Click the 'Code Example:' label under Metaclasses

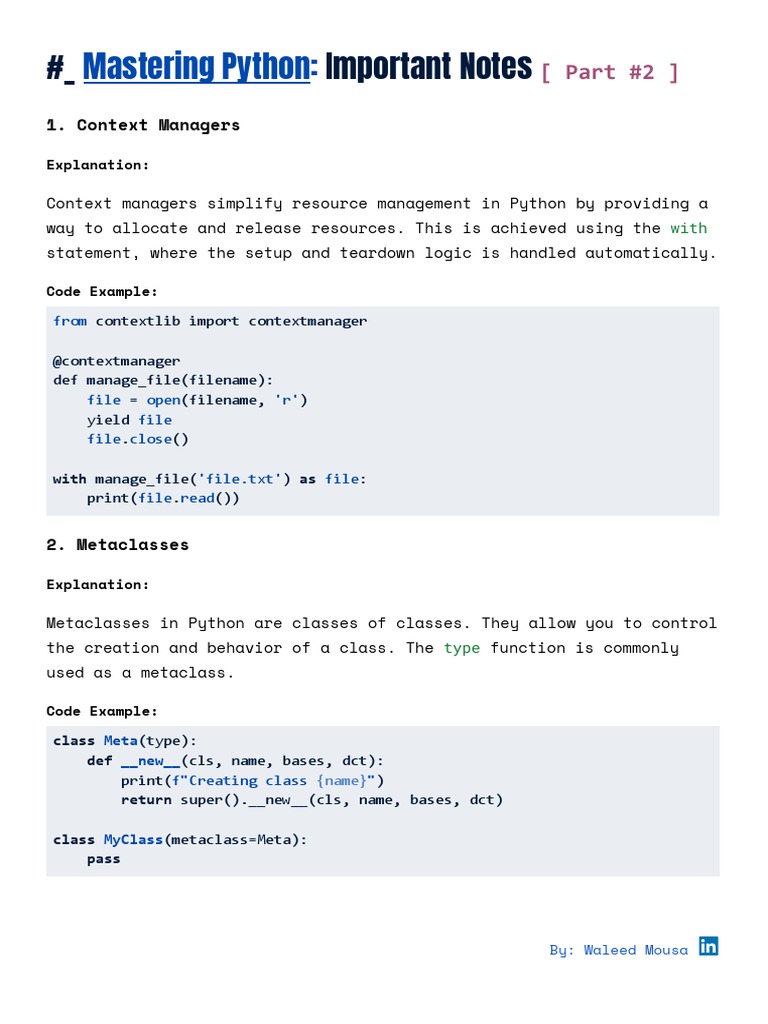click(x=102, y=711)
